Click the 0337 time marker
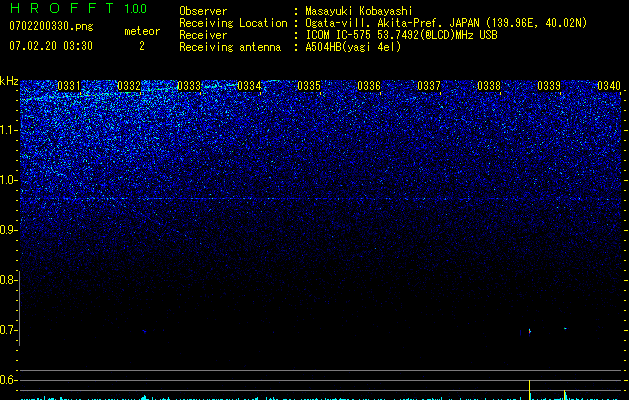This screenshot has height=400, width=629. (x=429, y=86)
